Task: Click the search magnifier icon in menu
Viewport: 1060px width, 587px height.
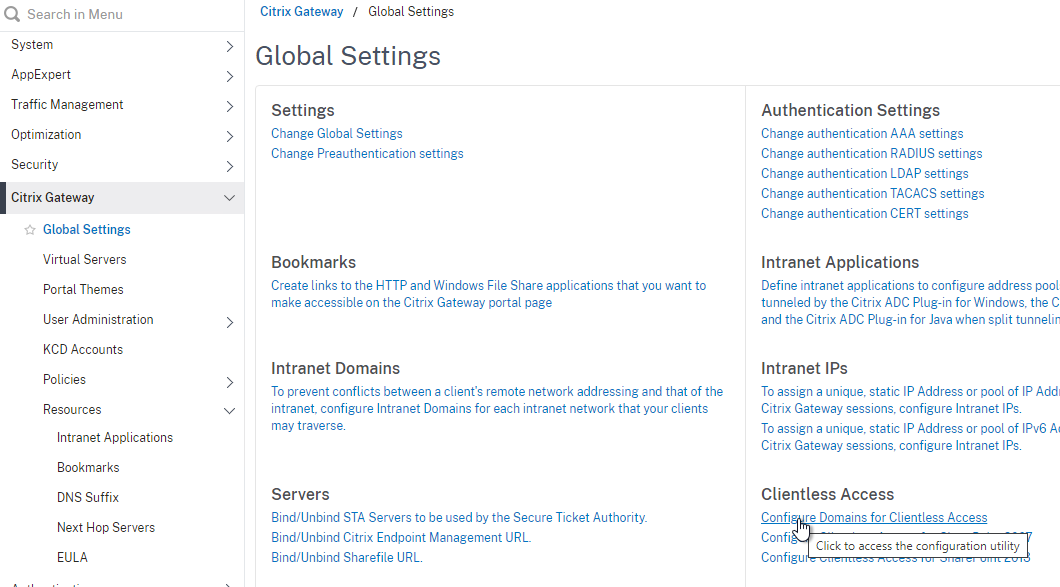Action: (12, 14)
